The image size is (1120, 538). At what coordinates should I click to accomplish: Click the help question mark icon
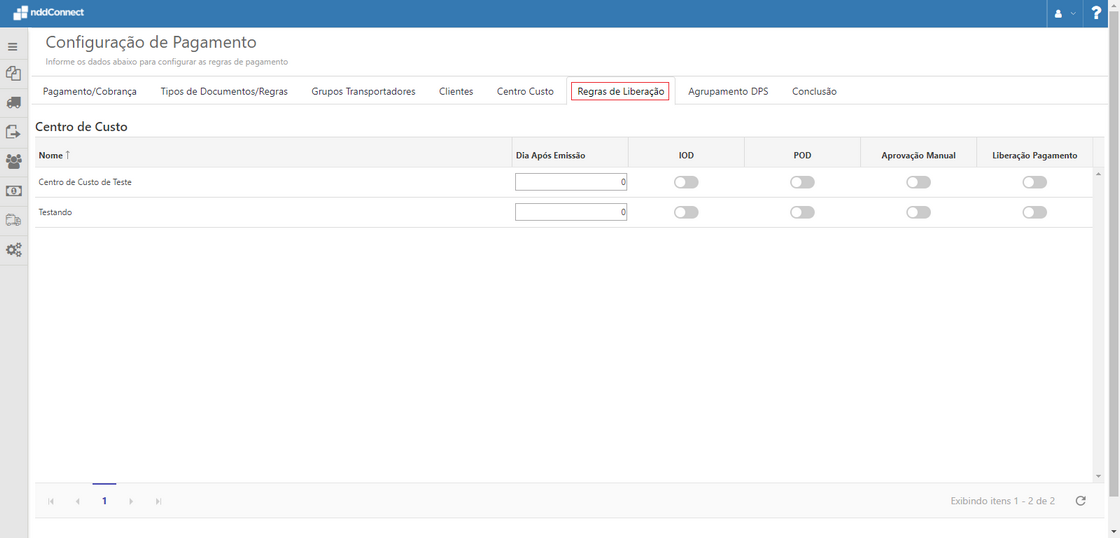tap(1096, 13)
